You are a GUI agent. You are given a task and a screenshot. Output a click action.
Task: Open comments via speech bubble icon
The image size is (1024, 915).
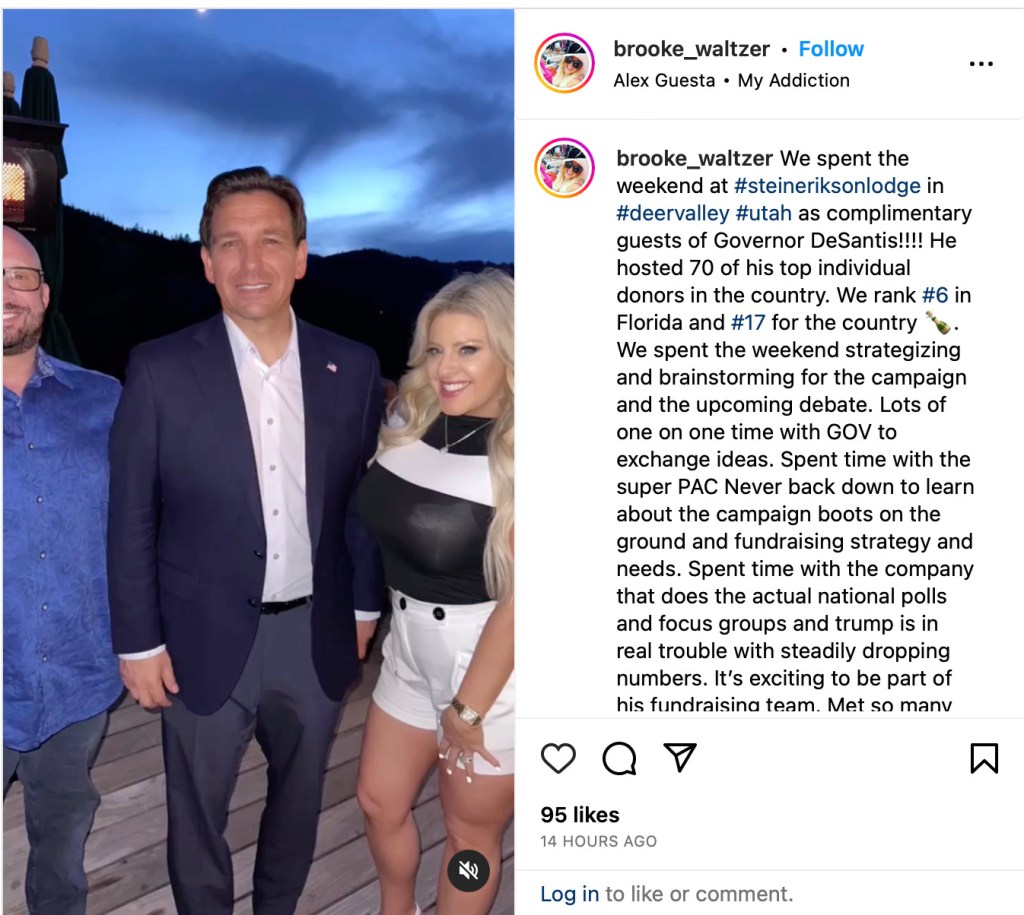click(x=619, y=758)
